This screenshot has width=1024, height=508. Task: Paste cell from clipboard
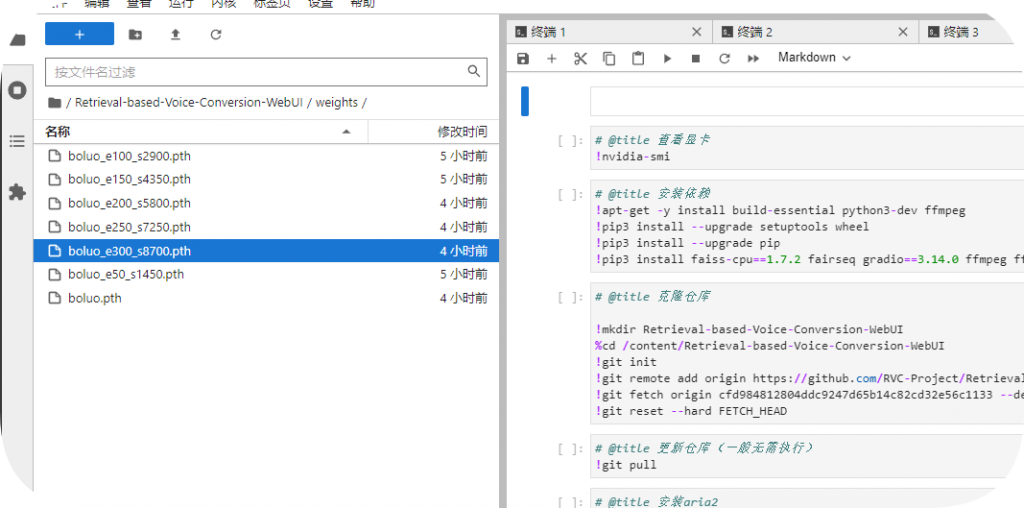pyautogui.click(x=638, y=58)
